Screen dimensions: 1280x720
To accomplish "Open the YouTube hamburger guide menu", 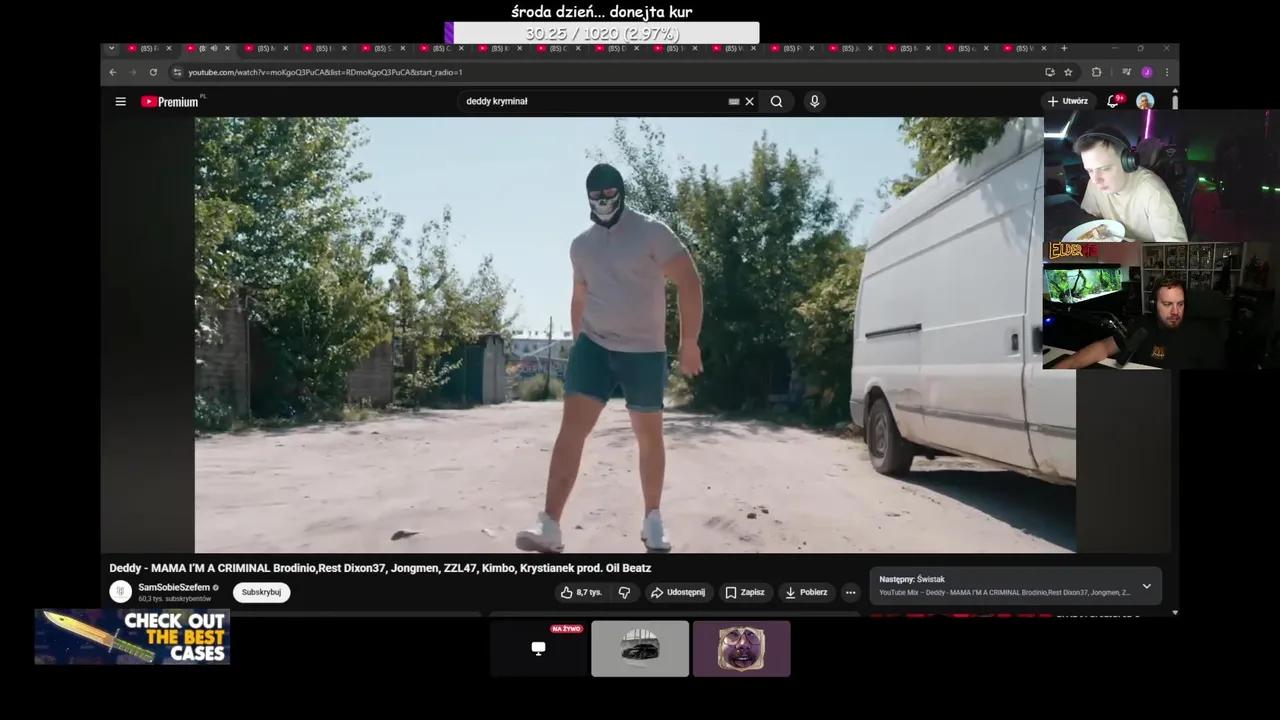I will point(120,101).
